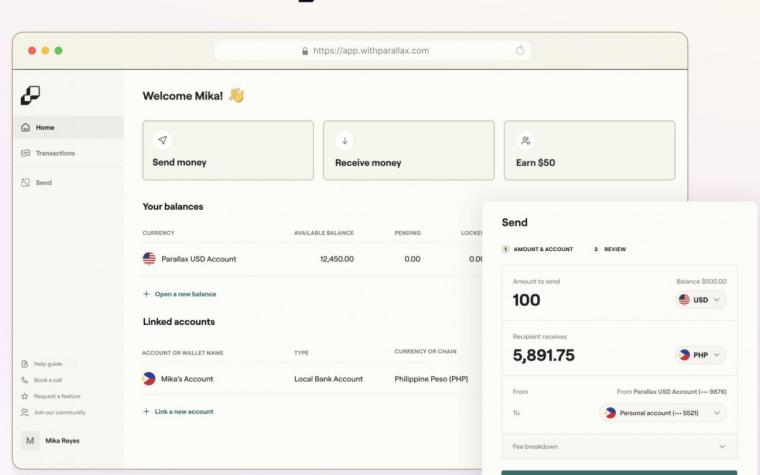This screenshot has width=760, height=475.
Task: Click the TYPE column header
Action: (x=301, y=353)
